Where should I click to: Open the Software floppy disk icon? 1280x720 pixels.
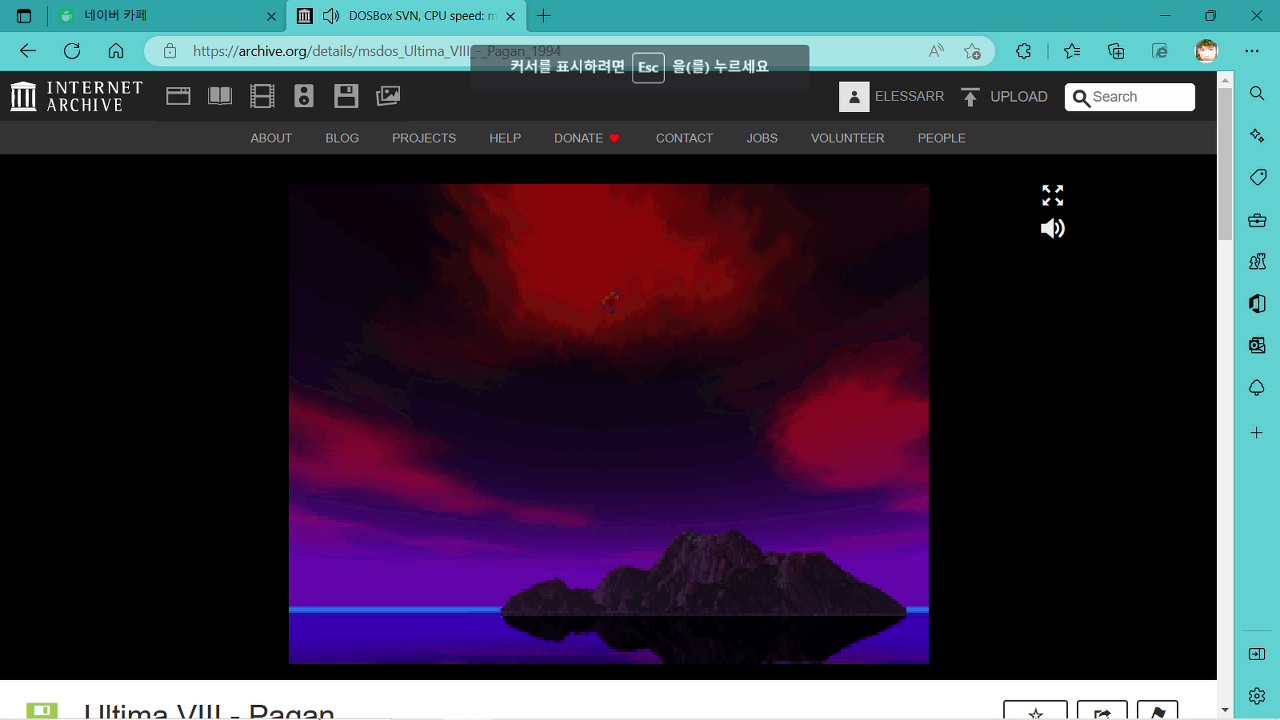coord(346,96)
